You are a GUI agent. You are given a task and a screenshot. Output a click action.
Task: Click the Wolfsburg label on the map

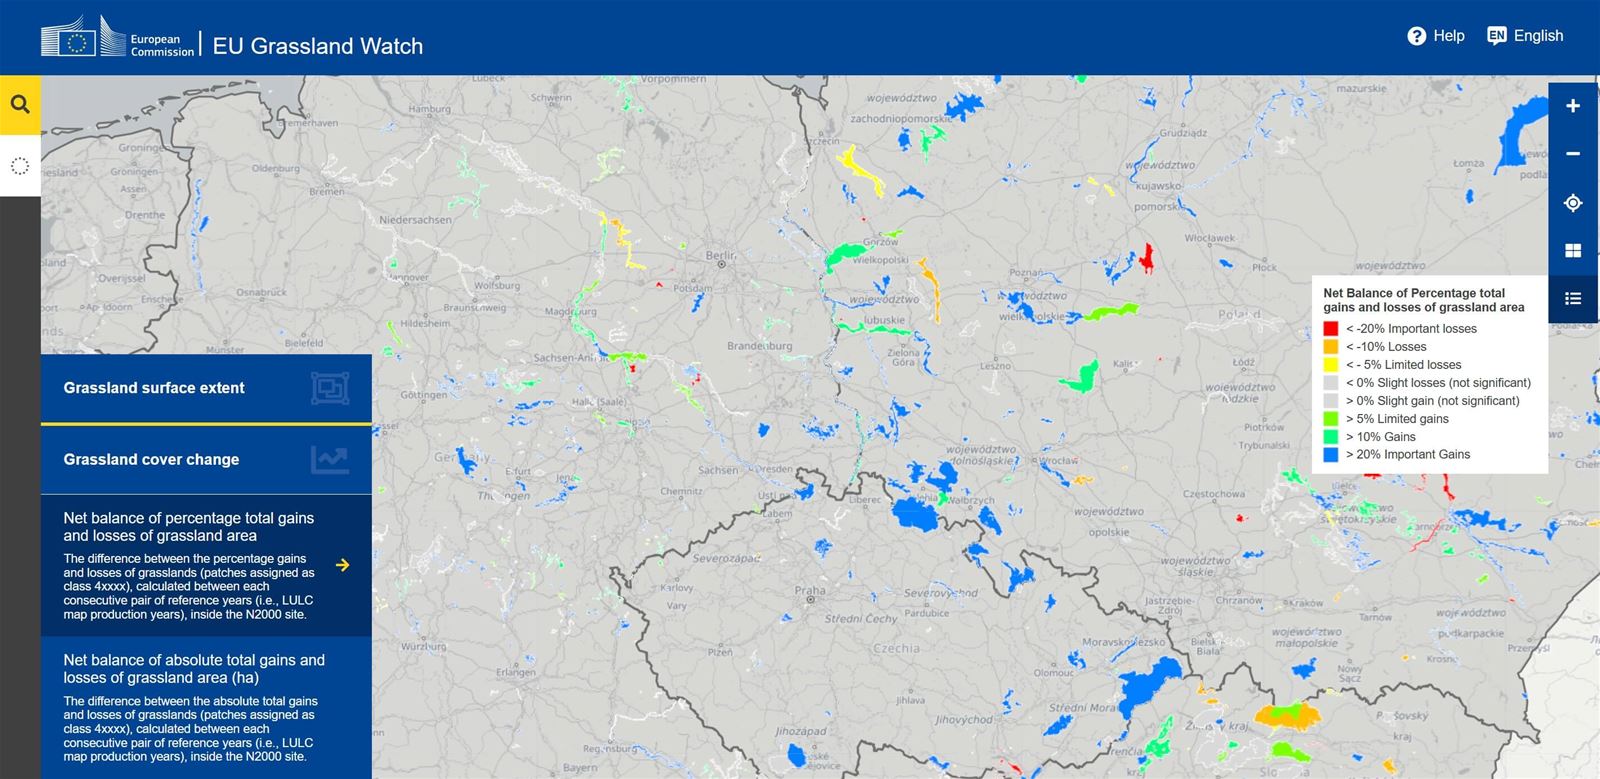[497, 285]
